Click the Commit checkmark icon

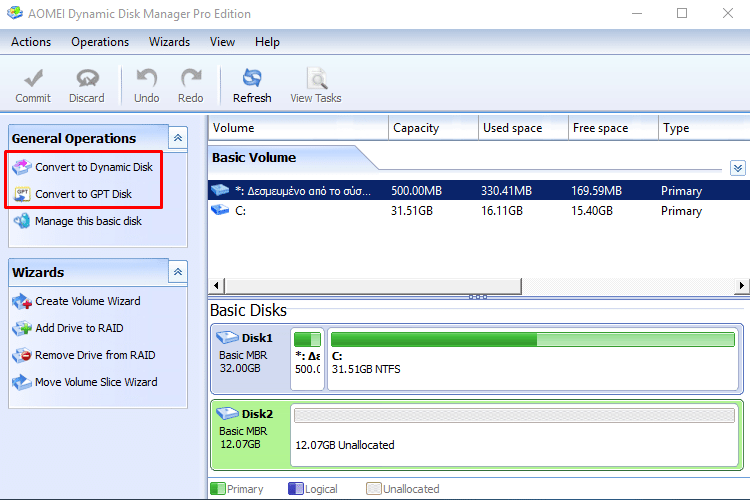[33, 78]
